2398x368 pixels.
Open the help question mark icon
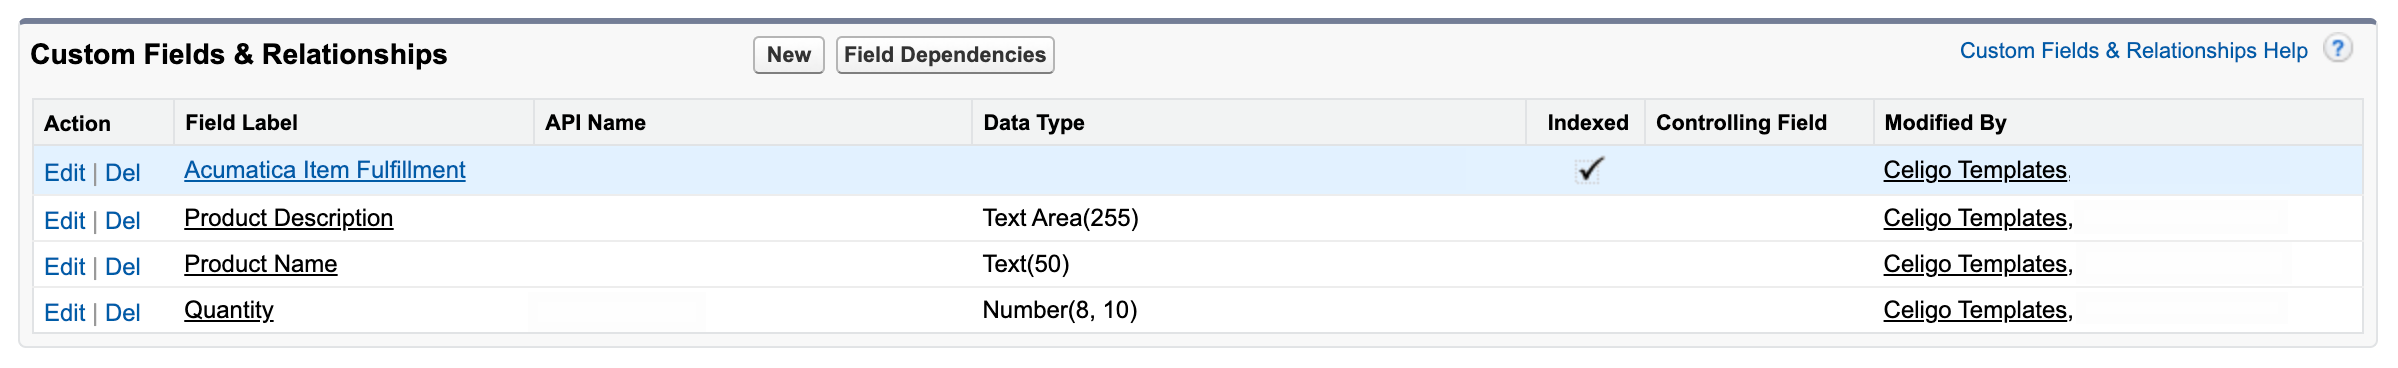2338,48
